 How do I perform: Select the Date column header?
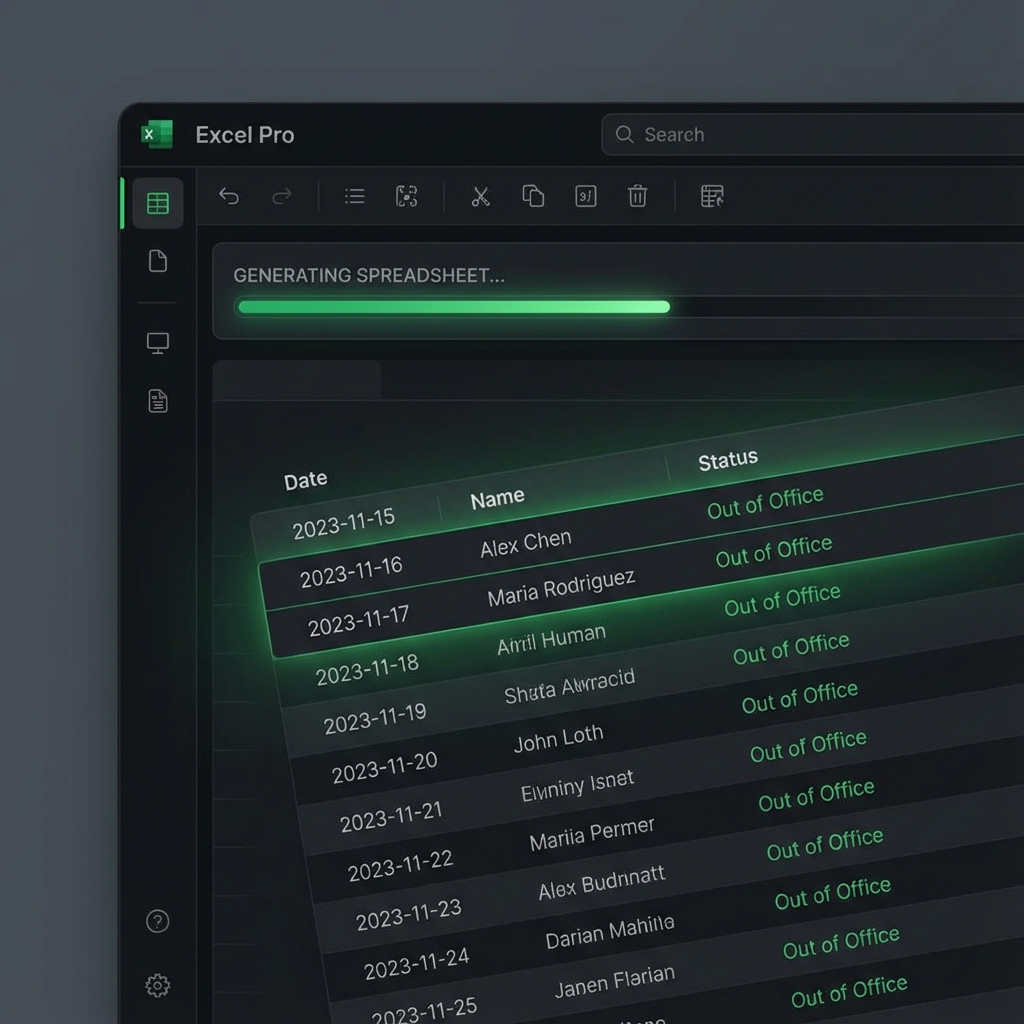click(305, 479)
